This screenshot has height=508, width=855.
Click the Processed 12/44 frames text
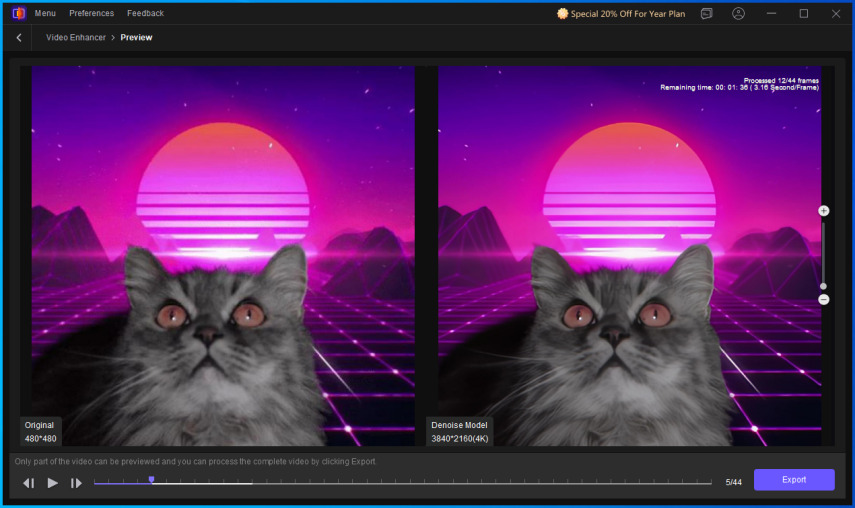click(781, 81)
